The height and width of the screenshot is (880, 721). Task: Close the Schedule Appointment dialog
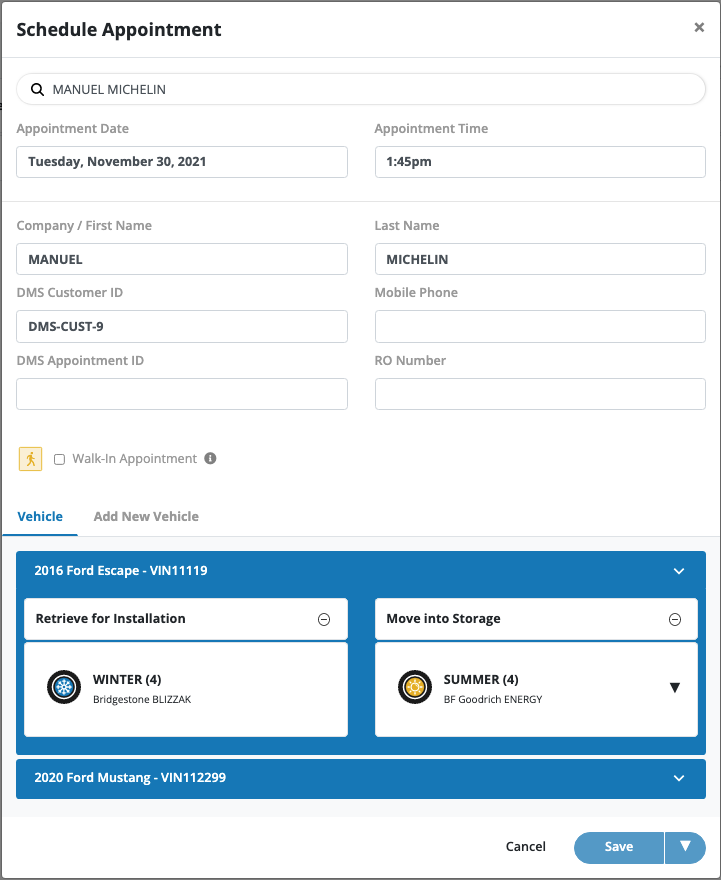point(699,27)
